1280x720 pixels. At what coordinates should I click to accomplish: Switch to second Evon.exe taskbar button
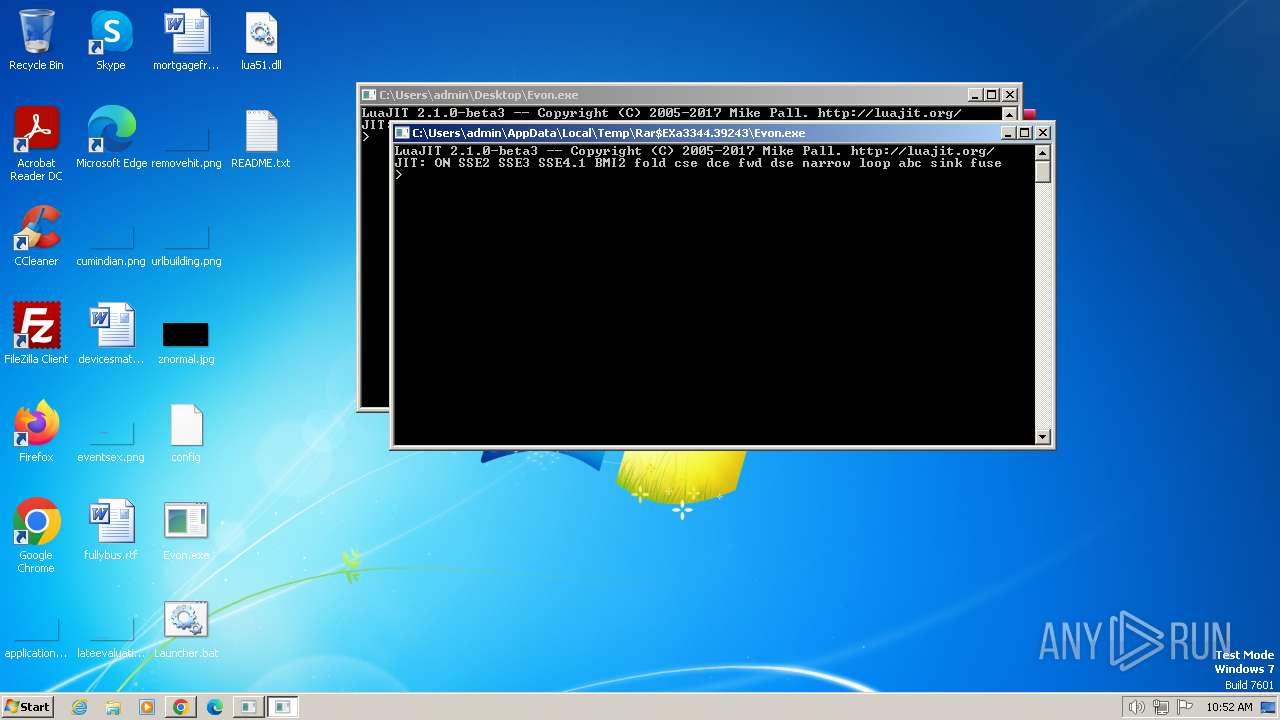tap(283, 707)
